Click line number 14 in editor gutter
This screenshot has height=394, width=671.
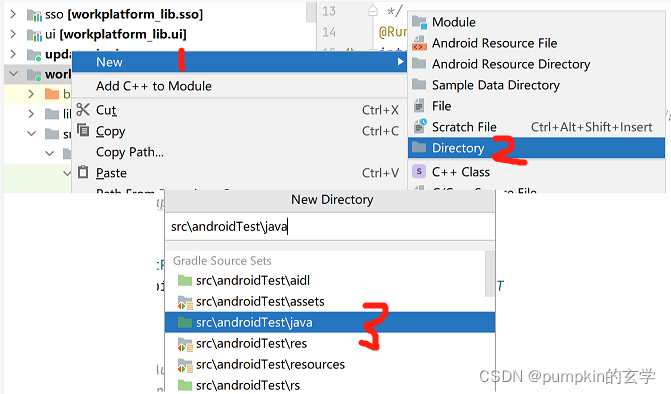(329, 32)
